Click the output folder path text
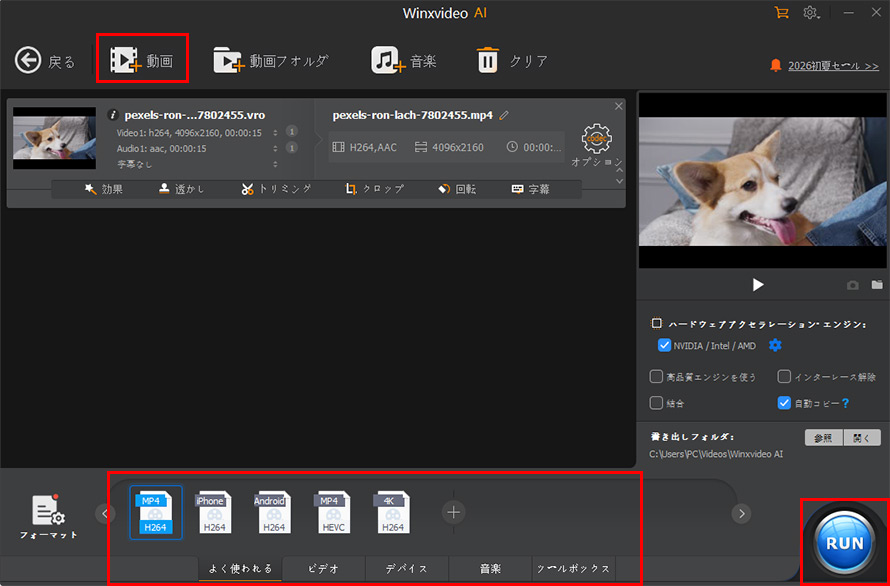 click(716, 454)
